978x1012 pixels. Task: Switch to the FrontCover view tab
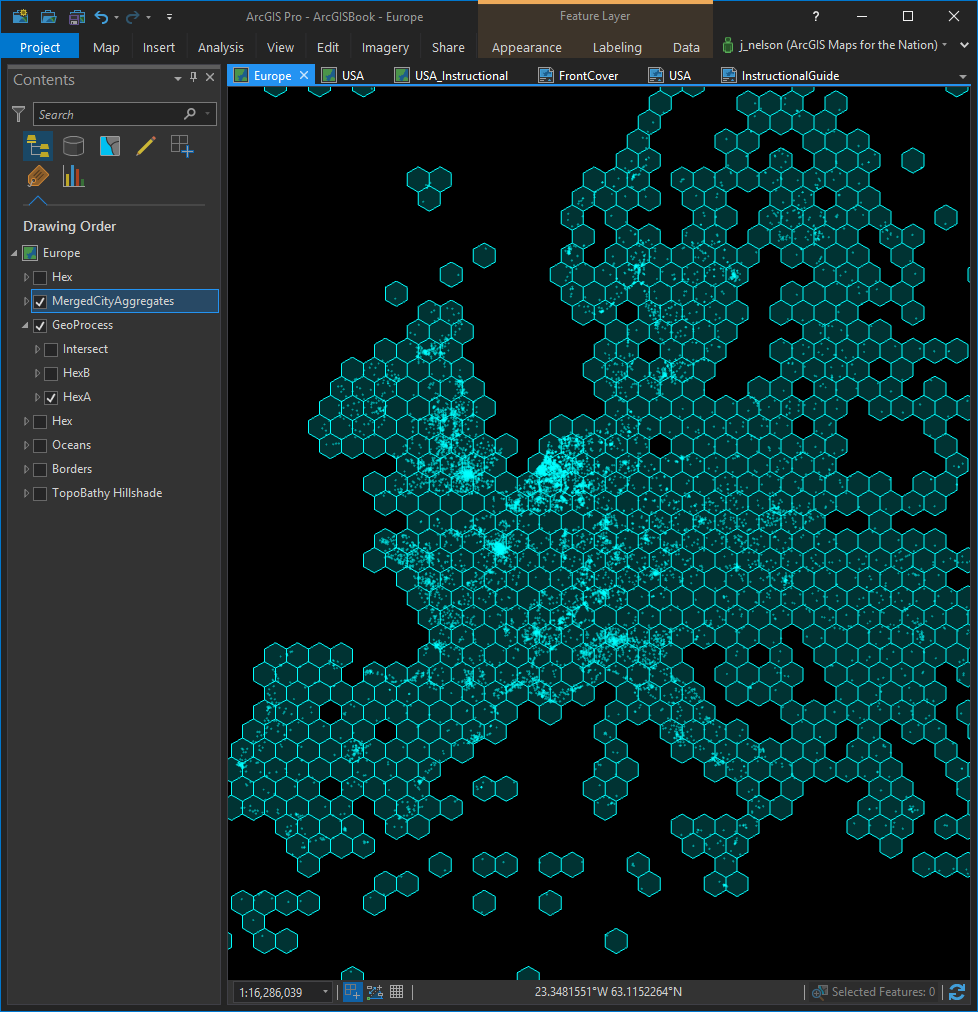tap(588, 75)
